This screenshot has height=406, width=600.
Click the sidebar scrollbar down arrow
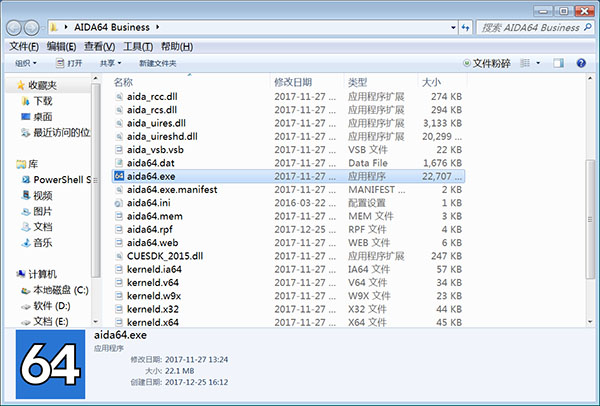pos(96,322)
